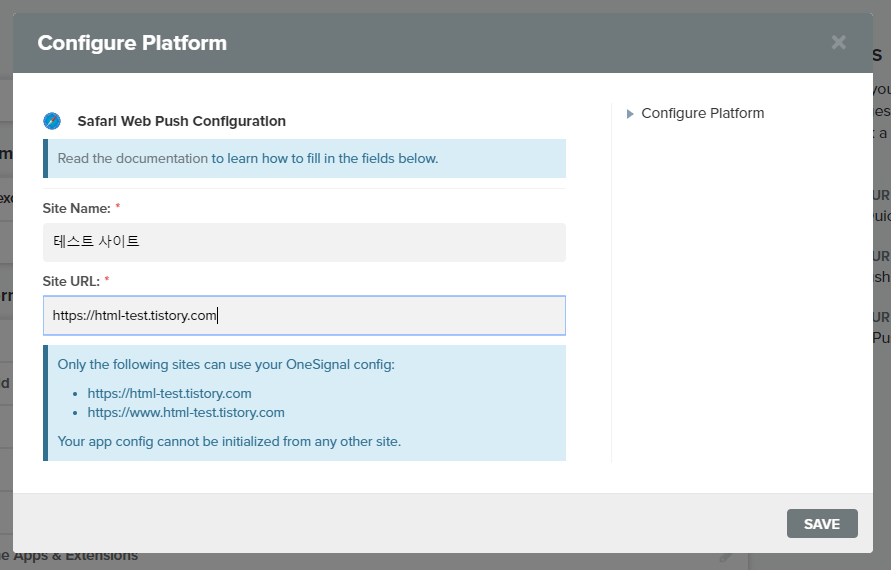Viewport: 891px width, 570px height.
Task: Click the triangle arrow beside Configure Platform step
Action: [x=630, y=114]
